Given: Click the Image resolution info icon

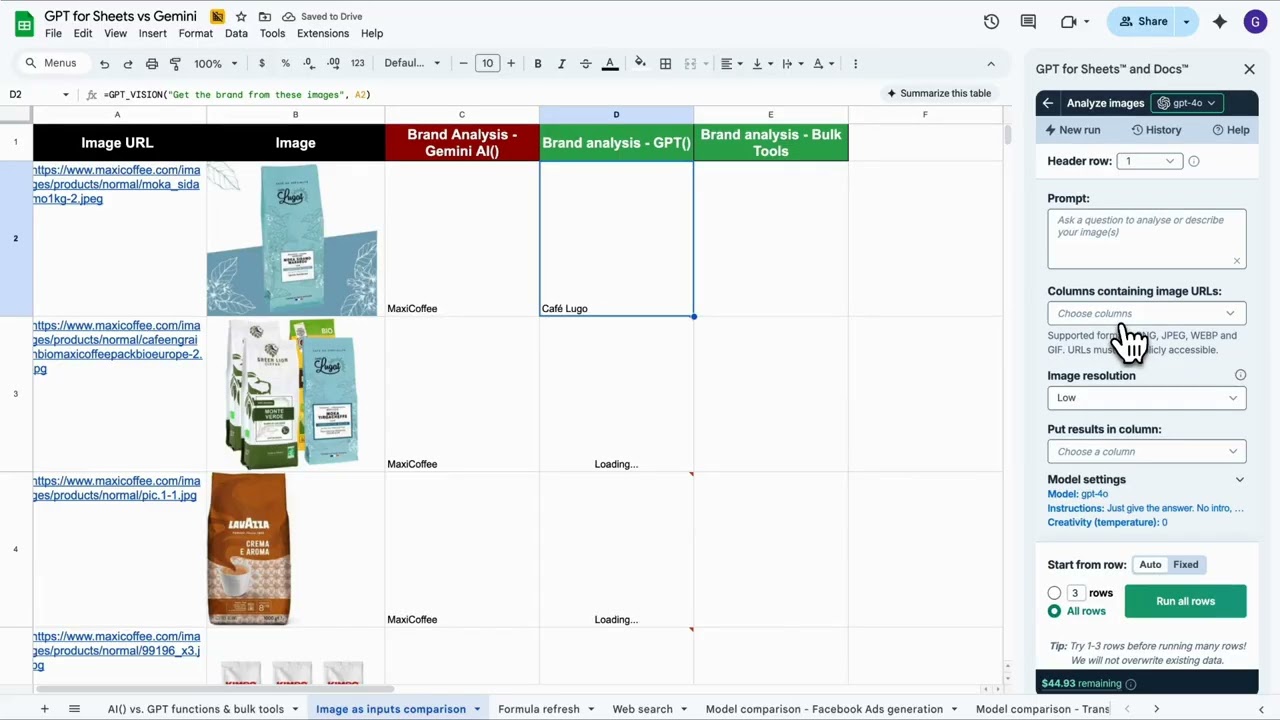Looking at the screenshot, I should click(x=1240, y=375).
